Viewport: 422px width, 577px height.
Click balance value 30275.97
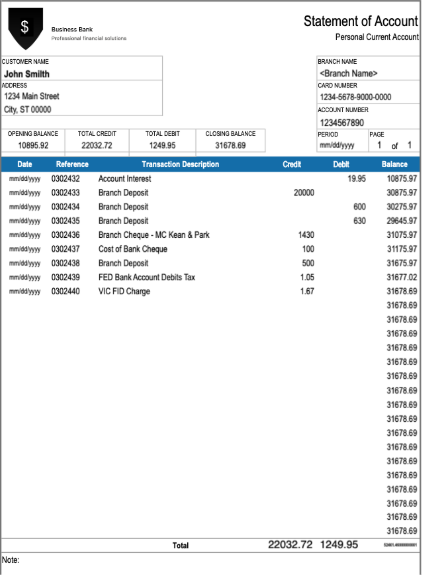click(402, 207)
